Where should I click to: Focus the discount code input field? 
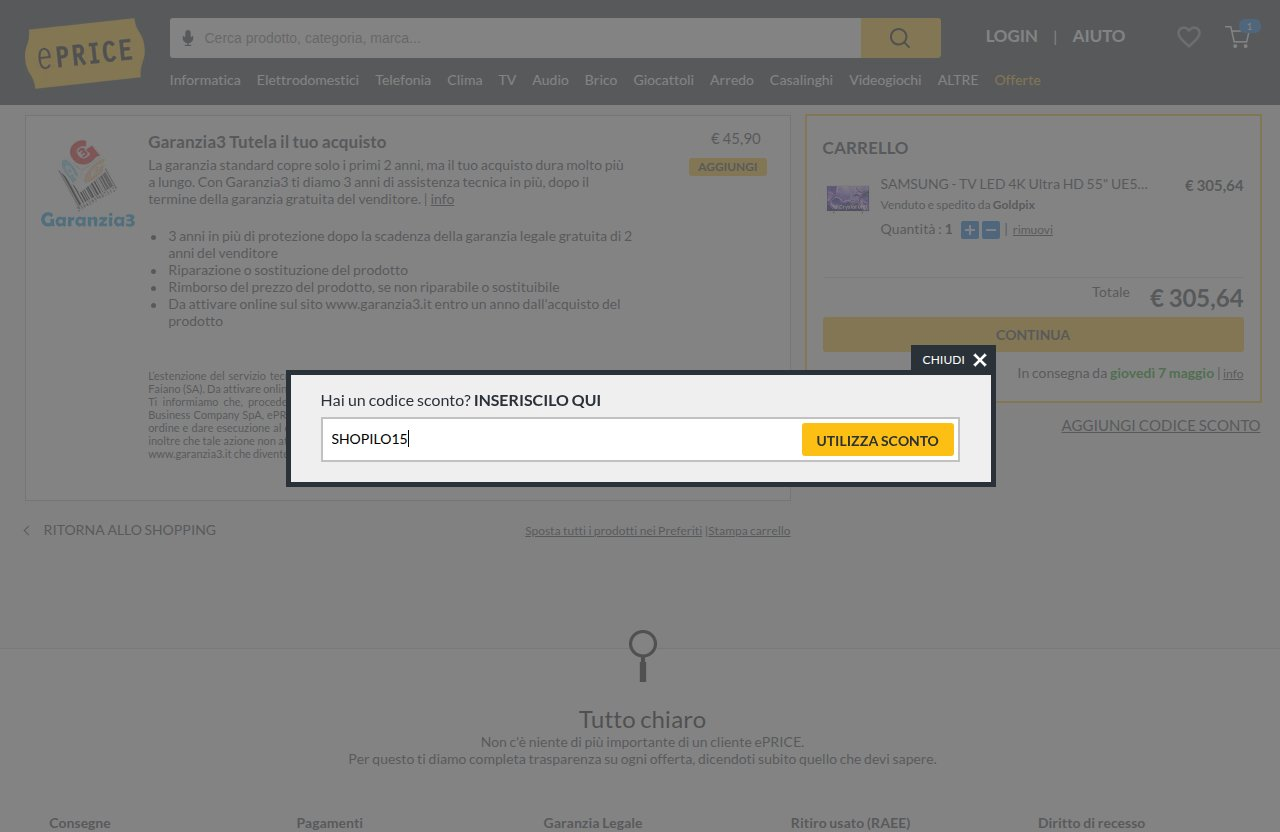[561, 439]
